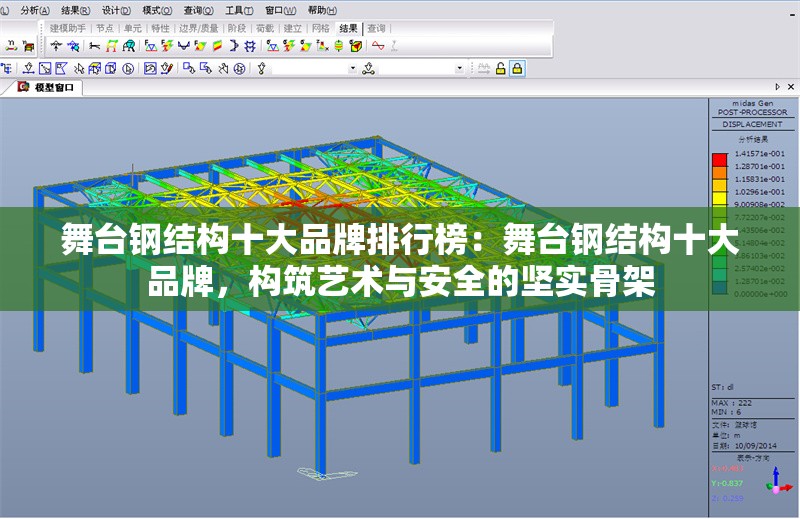800x519 pixels.
Task: Open the first empty toolbar combo box
Action: coord(310,69)
